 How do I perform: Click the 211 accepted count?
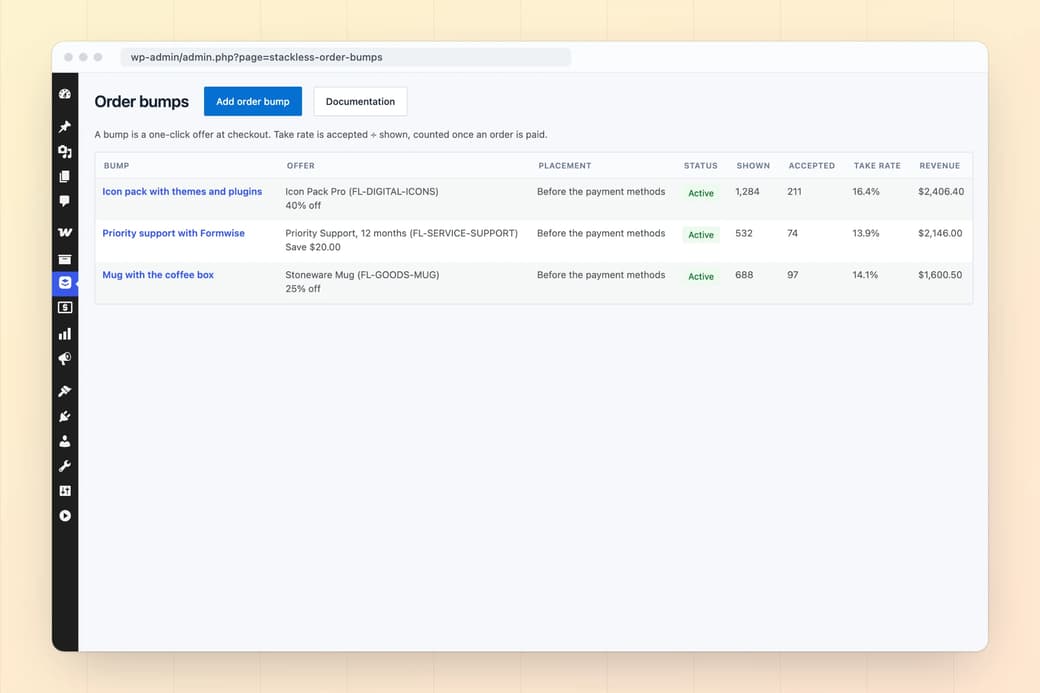click(x=794, y=192)
